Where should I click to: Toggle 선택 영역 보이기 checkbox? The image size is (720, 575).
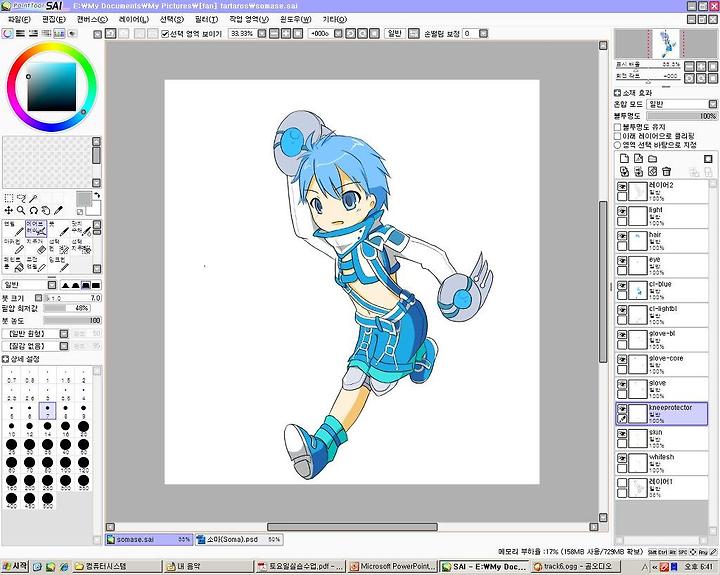165,34
